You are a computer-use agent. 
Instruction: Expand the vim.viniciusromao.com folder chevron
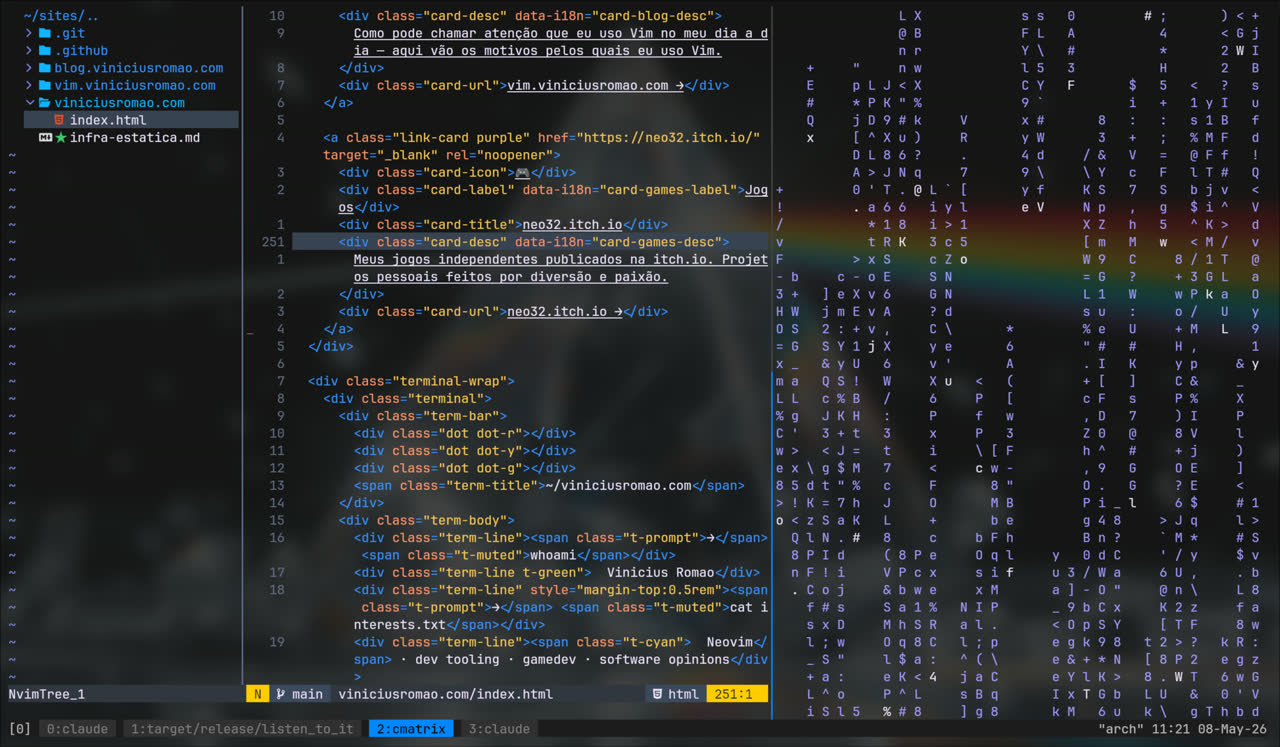(29, 85)
